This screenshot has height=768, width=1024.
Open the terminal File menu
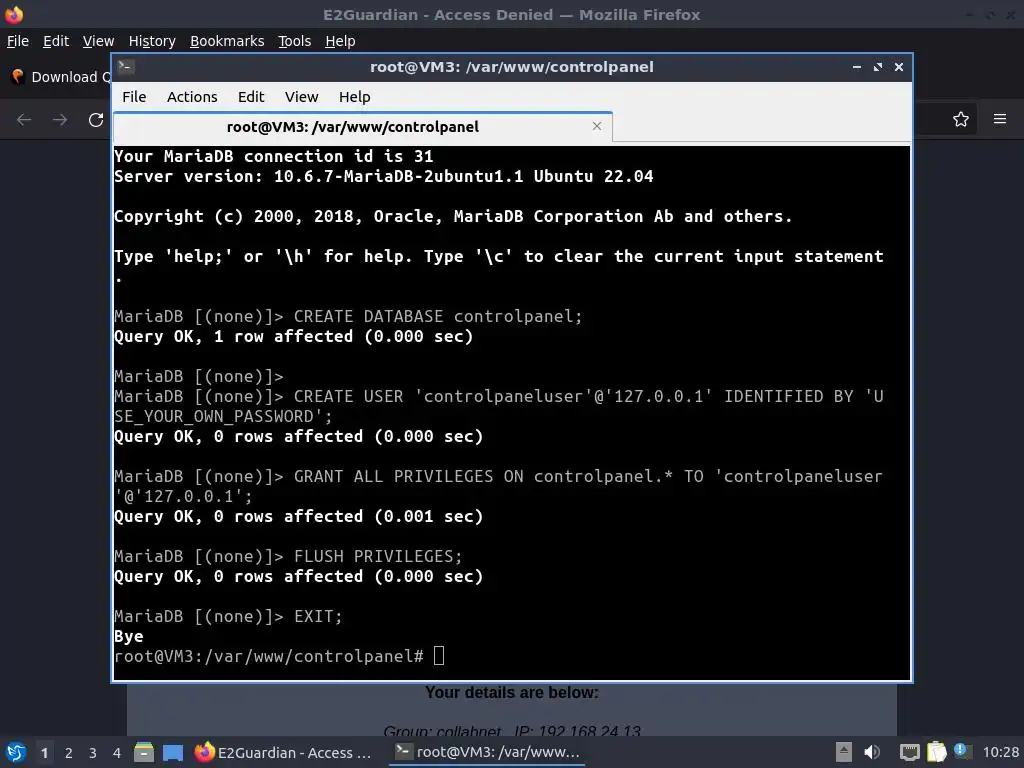pyautogui.click(x=134, y=97)
